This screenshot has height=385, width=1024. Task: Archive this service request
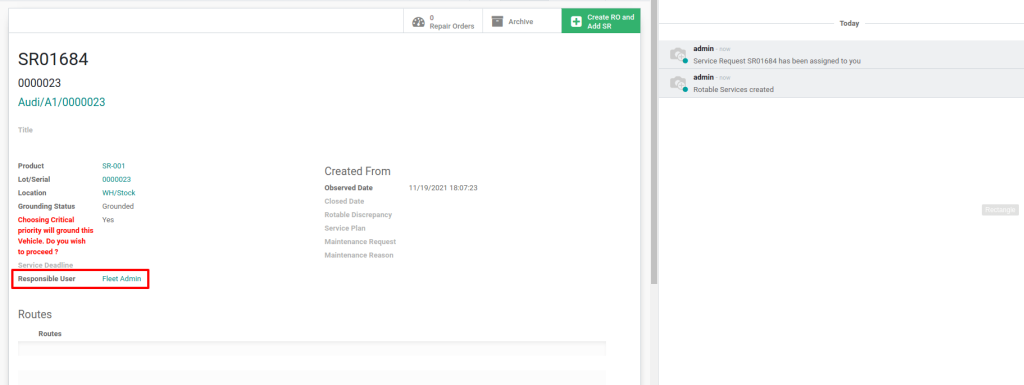coord(521,22)
